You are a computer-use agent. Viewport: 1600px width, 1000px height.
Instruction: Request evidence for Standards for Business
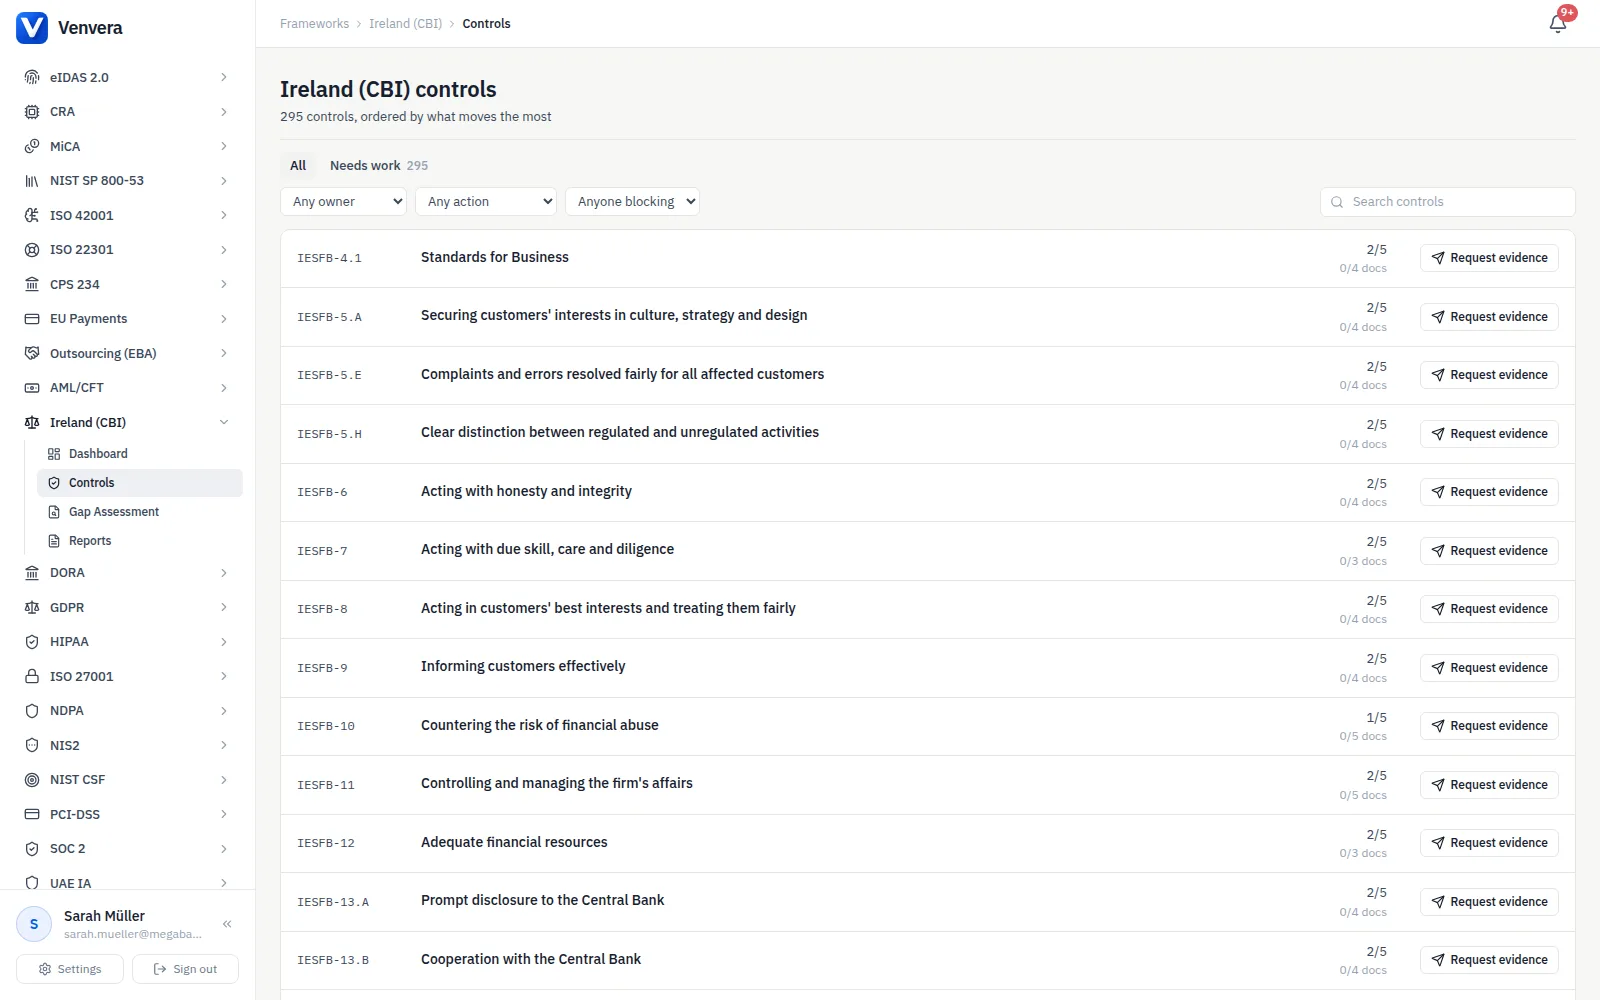1489,258
